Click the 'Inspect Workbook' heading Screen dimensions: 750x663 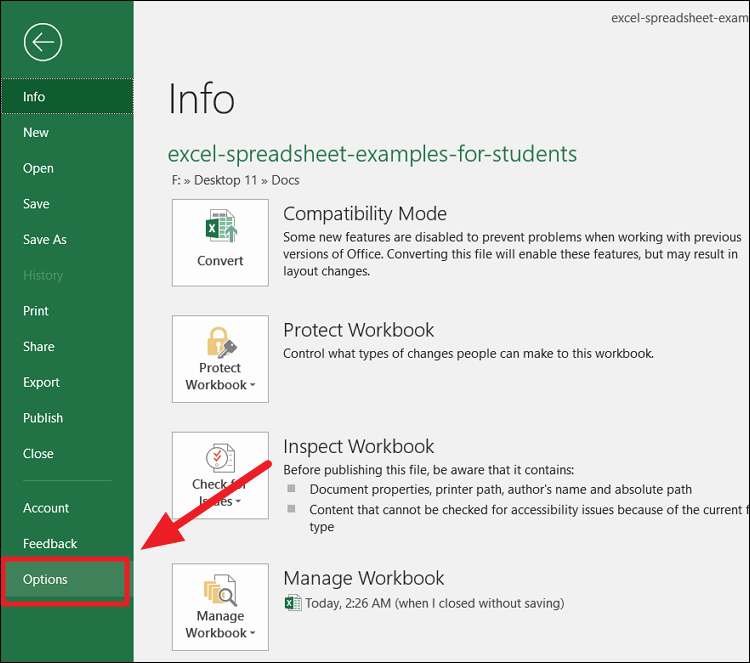pyautogui.click(x=358, y=447)
